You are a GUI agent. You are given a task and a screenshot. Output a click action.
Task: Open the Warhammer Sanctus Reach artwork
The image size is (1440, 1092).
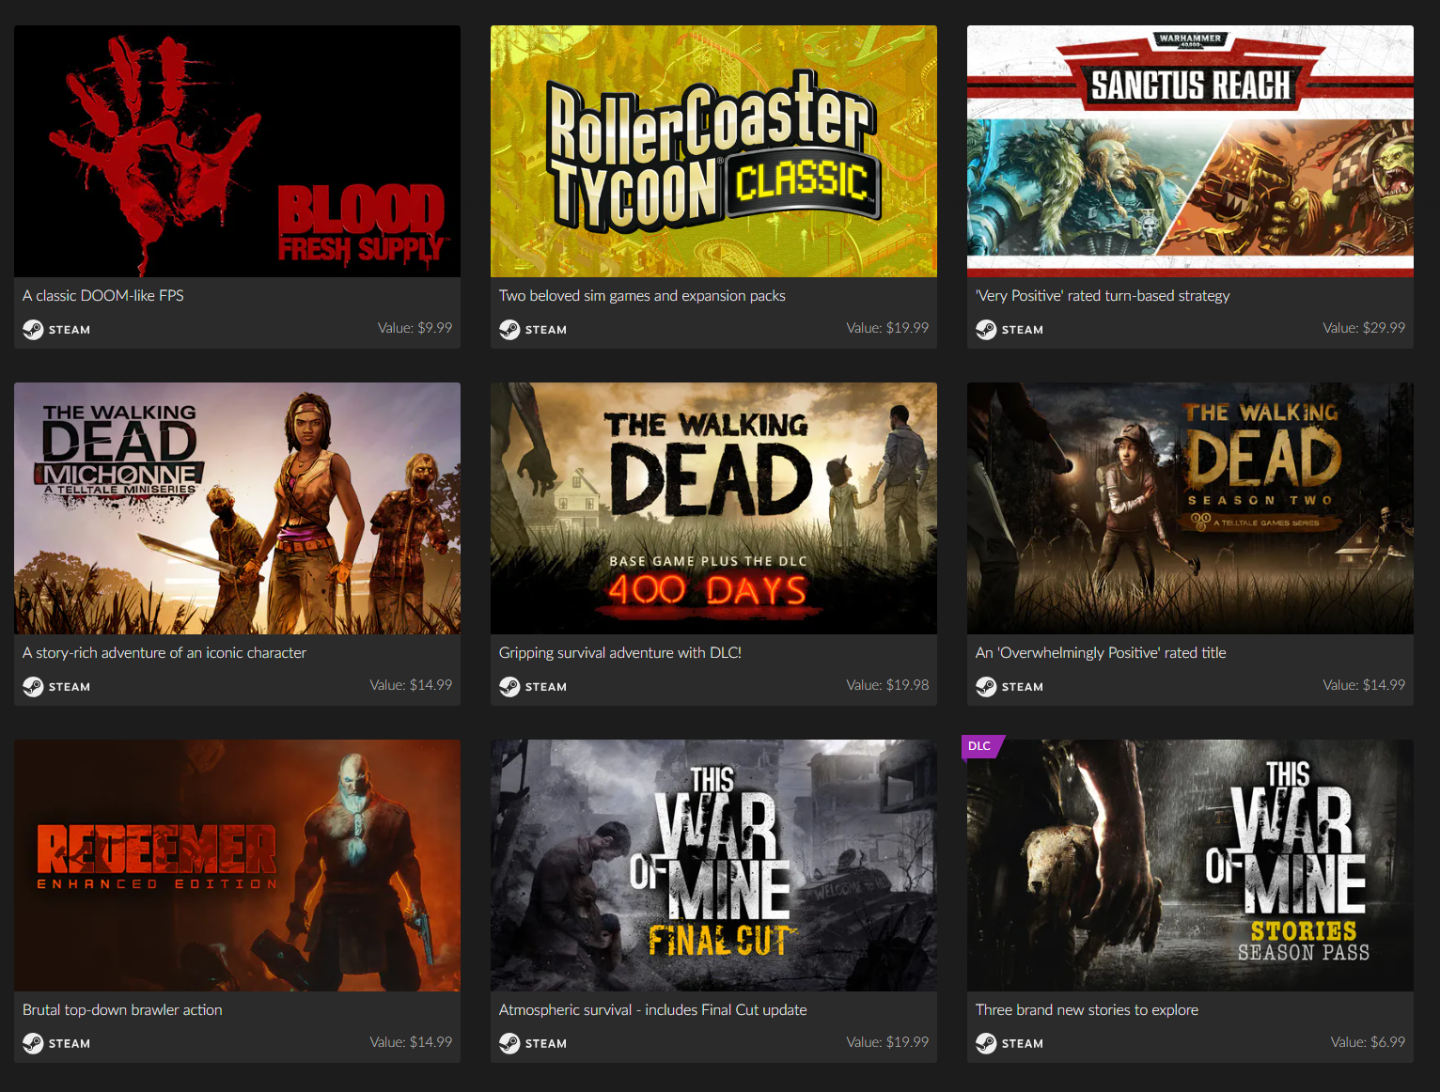(1190, 151)
